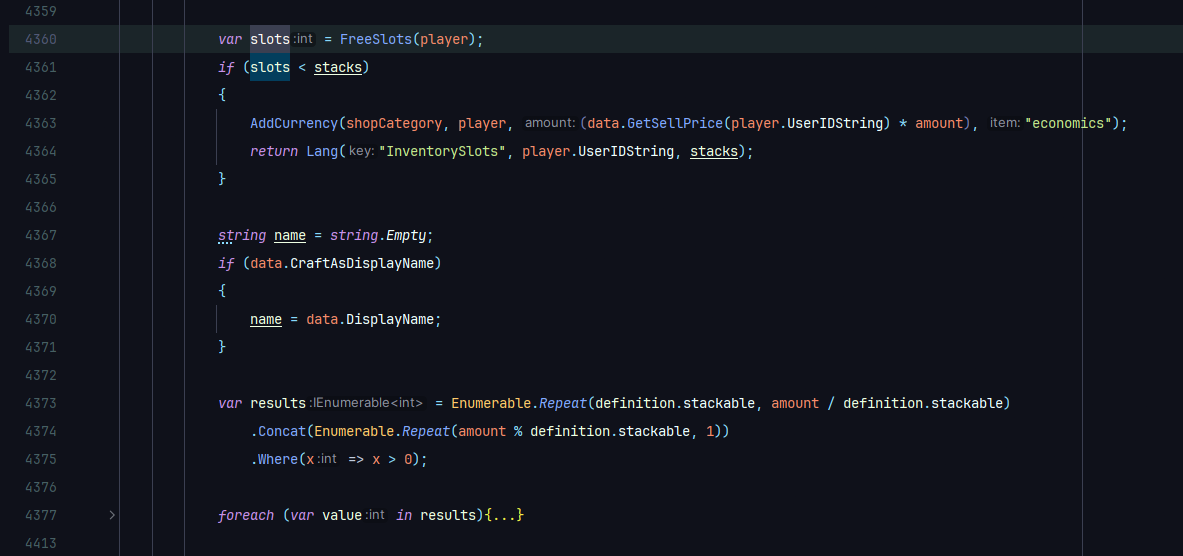Click the amount: parameter inlay hint

pos(550,123)
